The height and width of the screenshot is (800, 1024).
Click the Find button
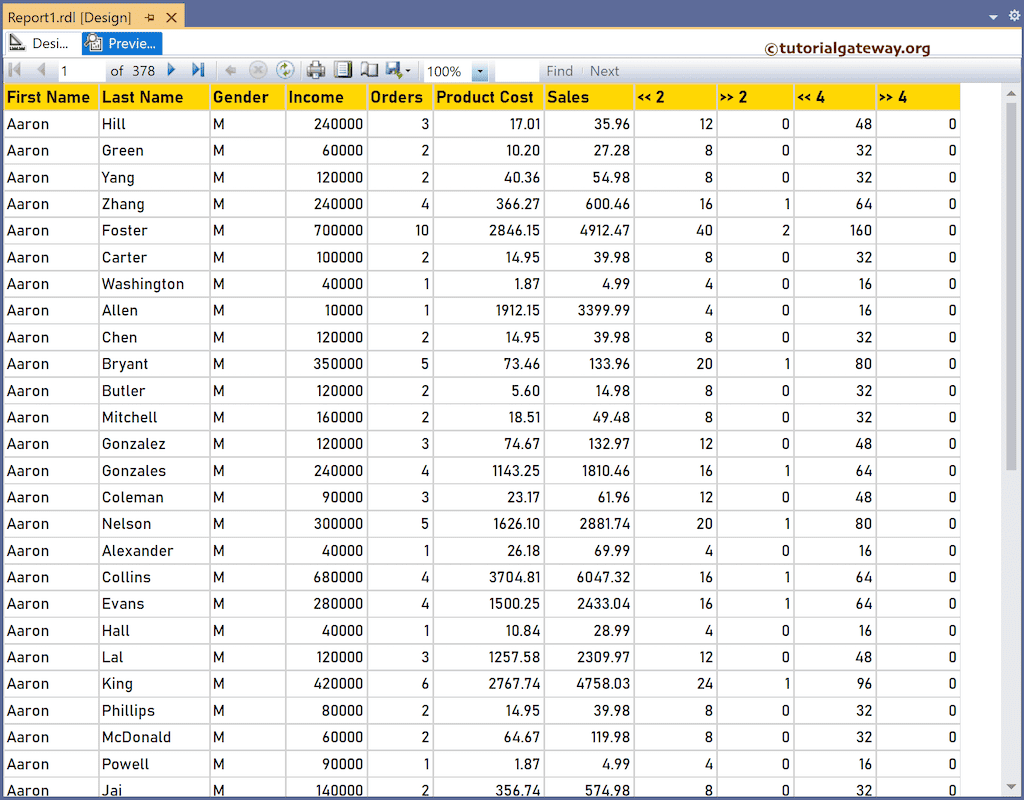(559, 70)
